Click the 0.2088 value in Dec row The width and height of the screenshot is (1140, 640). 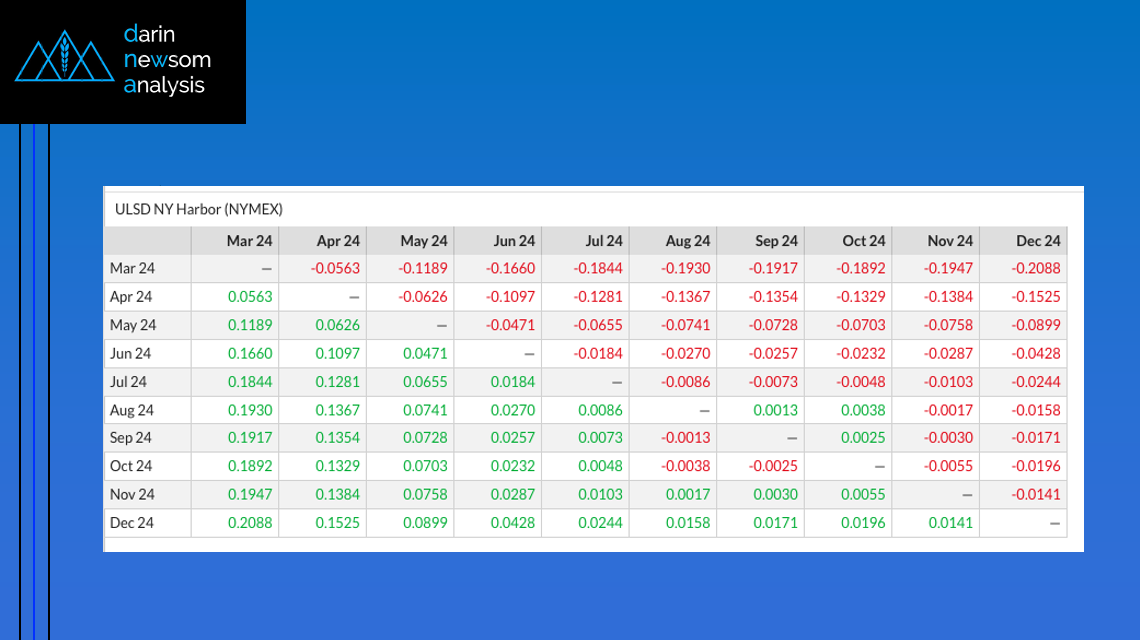coord(250,522)
